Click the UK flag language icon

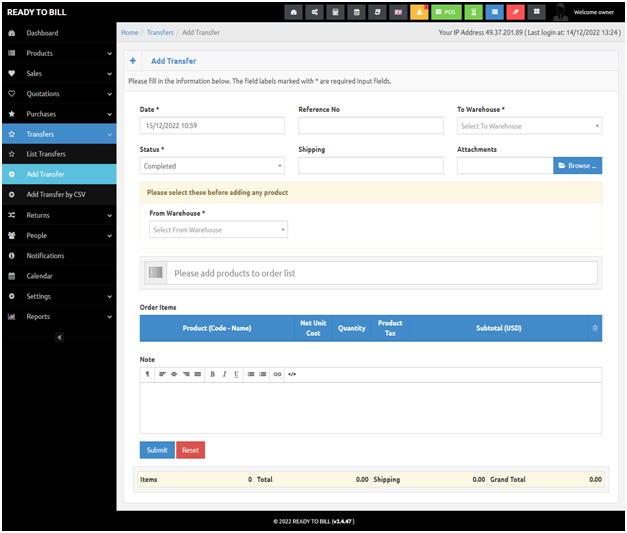tap(398, 12)
